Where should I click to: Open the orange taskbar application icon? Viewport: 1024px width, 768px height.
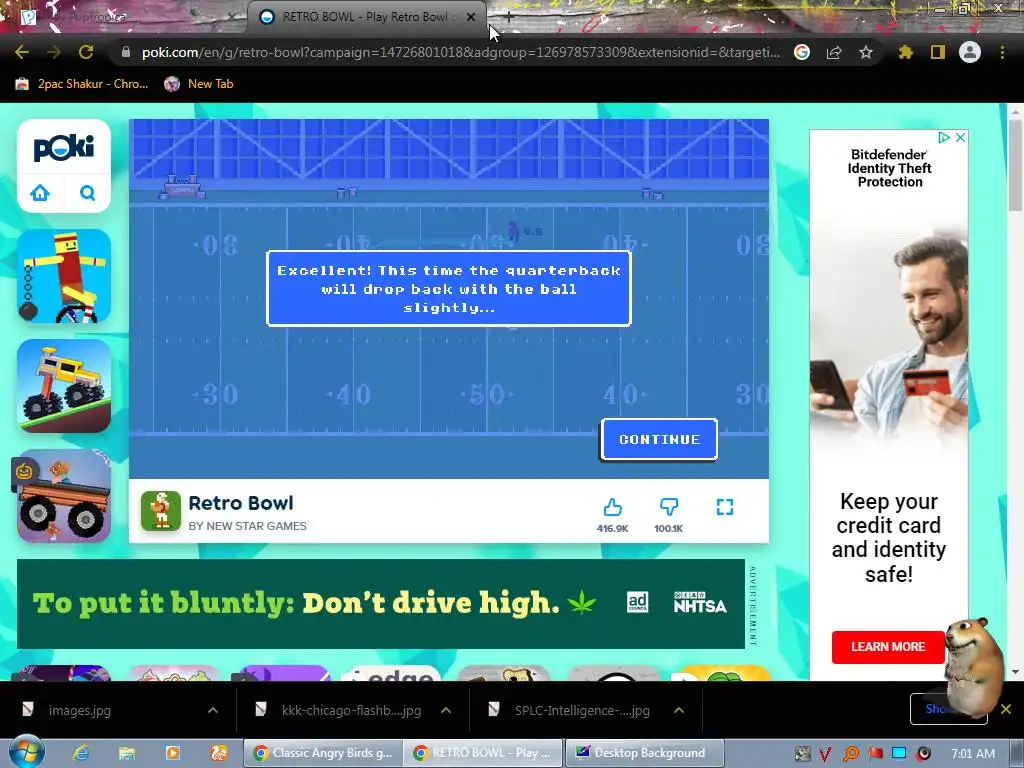point(219,753)
